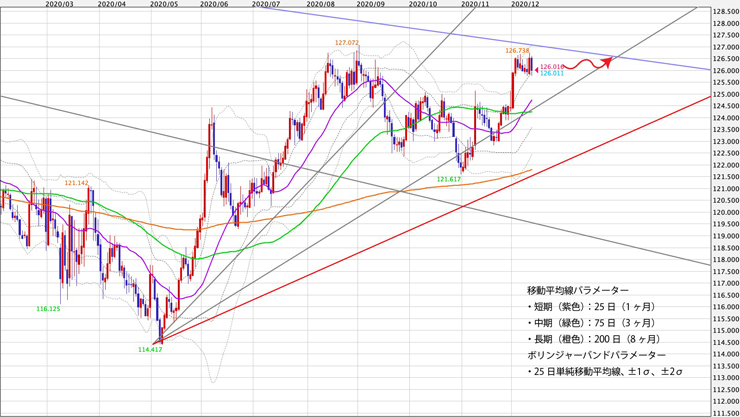Click the 113.500 price axis label
The image size is (740, 417).
[x=727, y=366]
